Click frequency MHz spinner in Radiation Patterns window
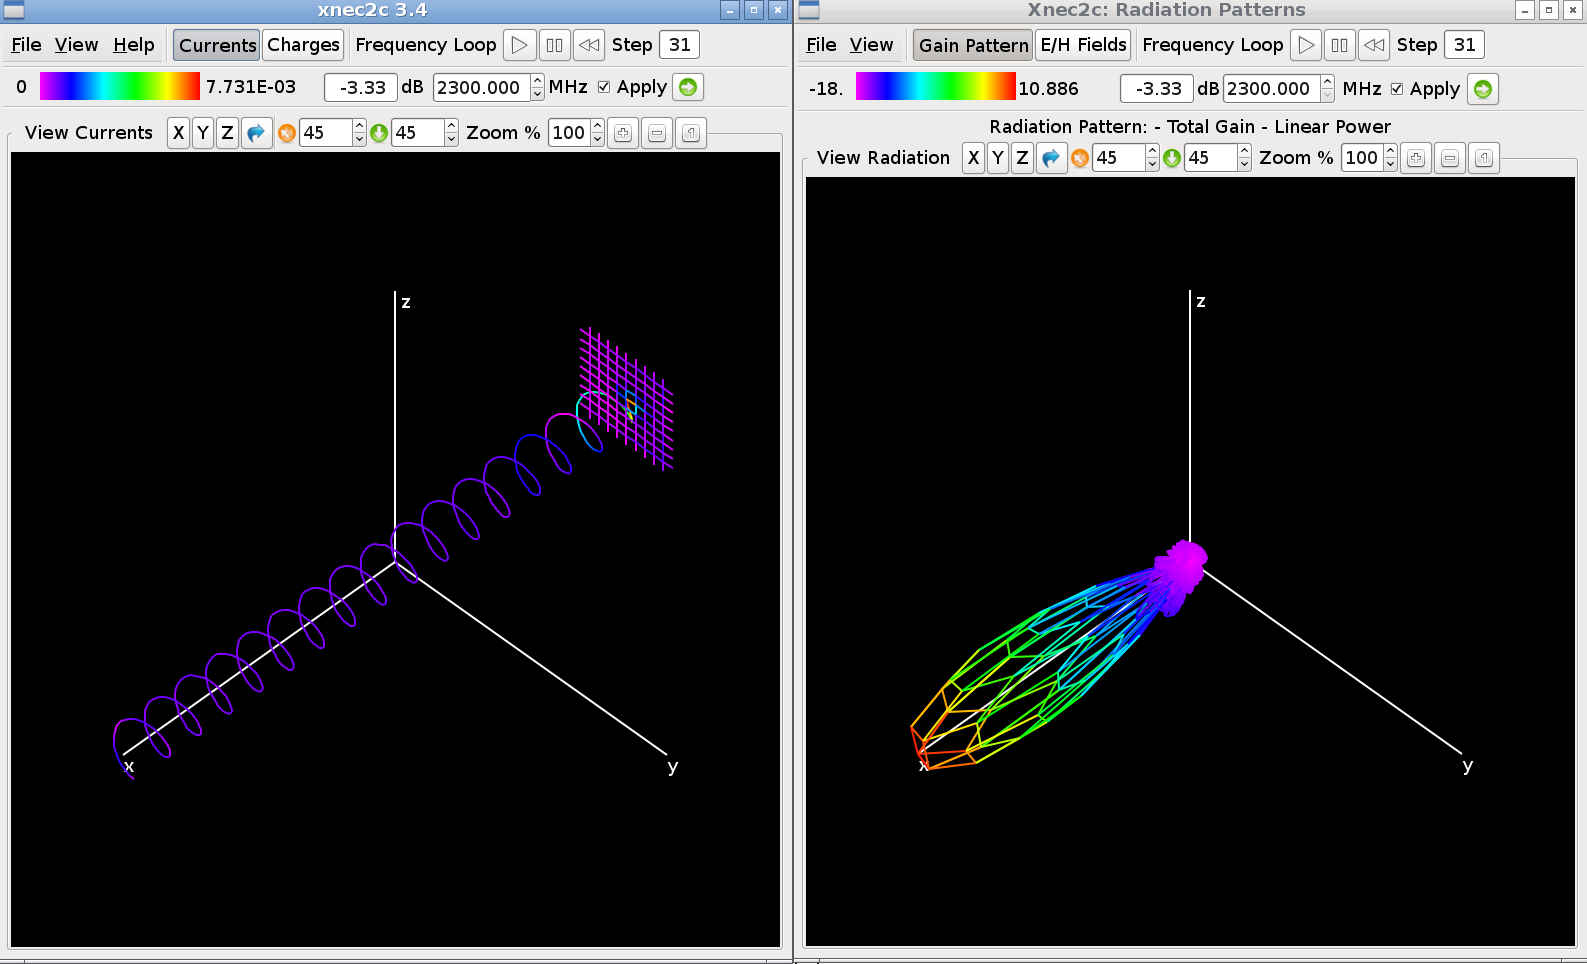1587x964 pixels. point(1279,89)
